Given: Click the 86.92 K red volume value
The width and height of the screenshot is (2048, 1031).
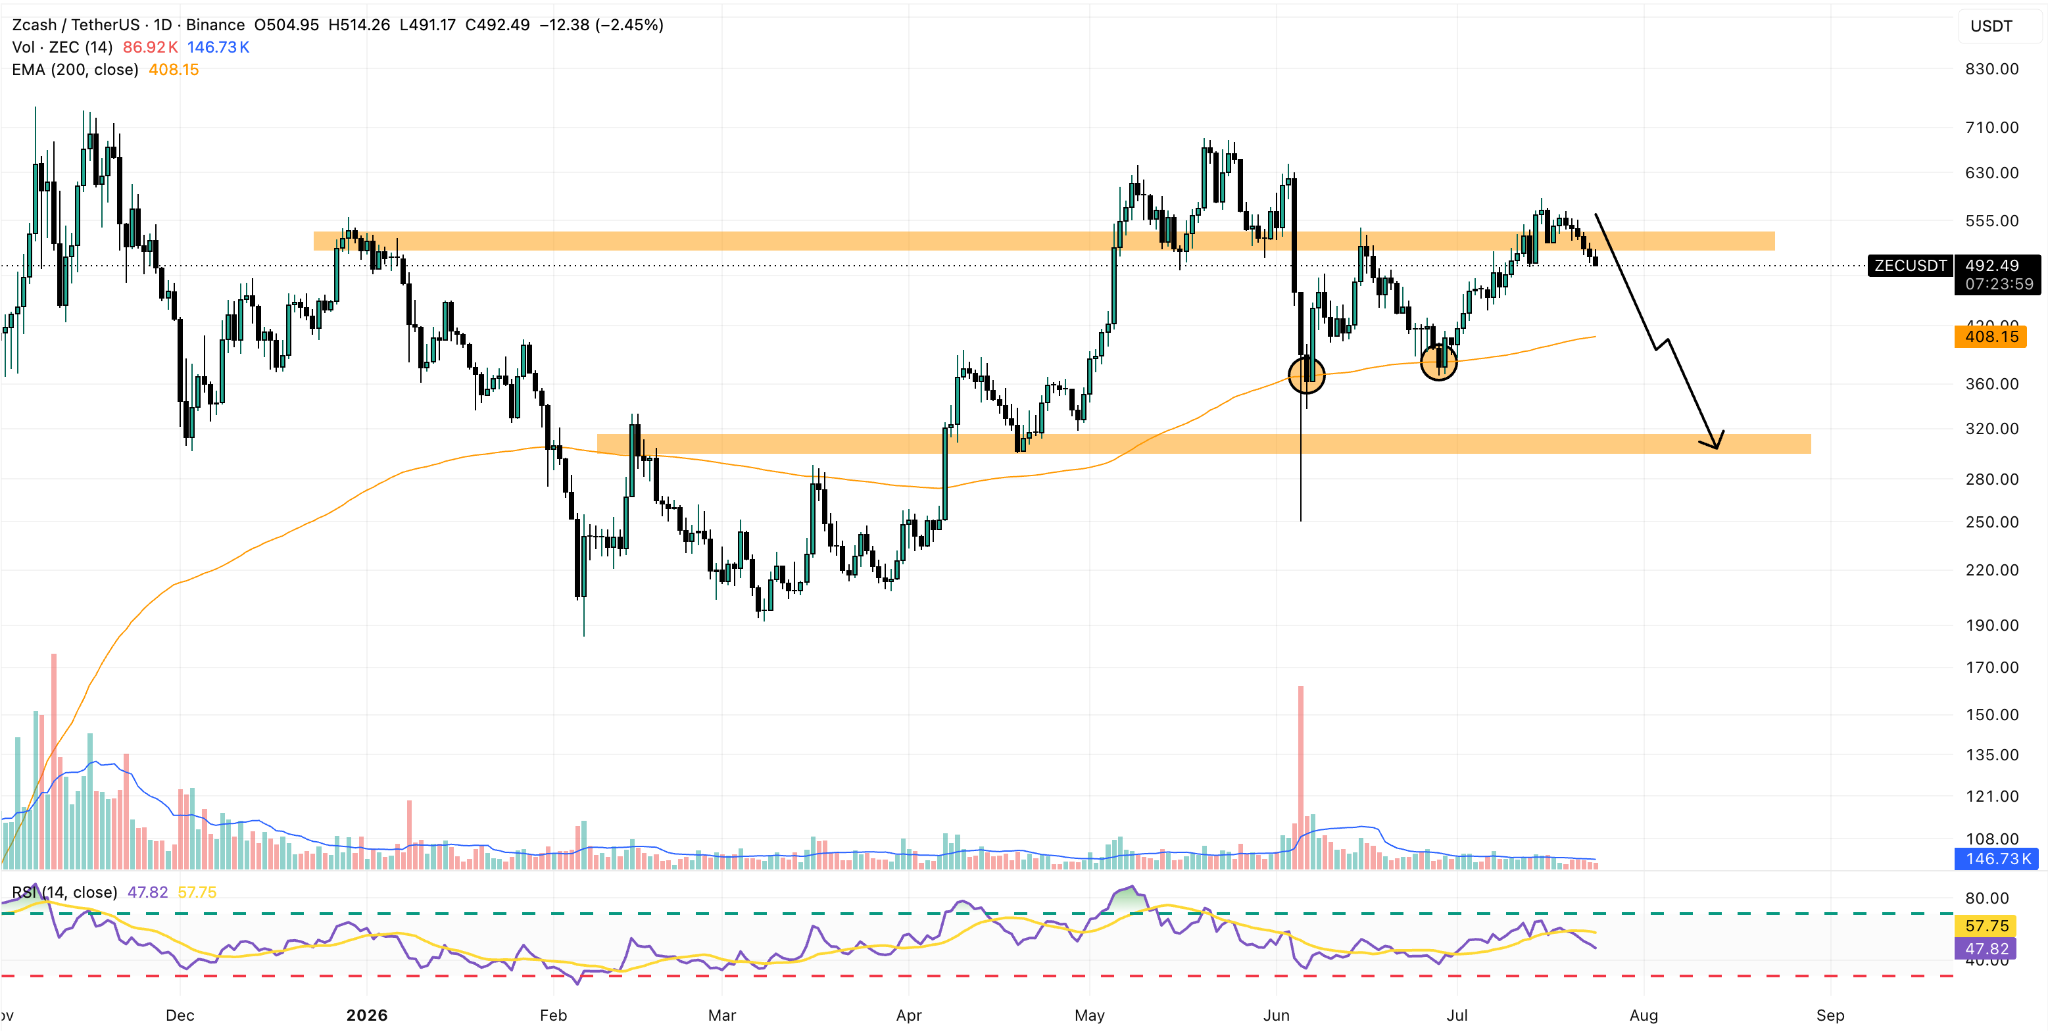Looking at the screenshot, I should pos(150,47).
